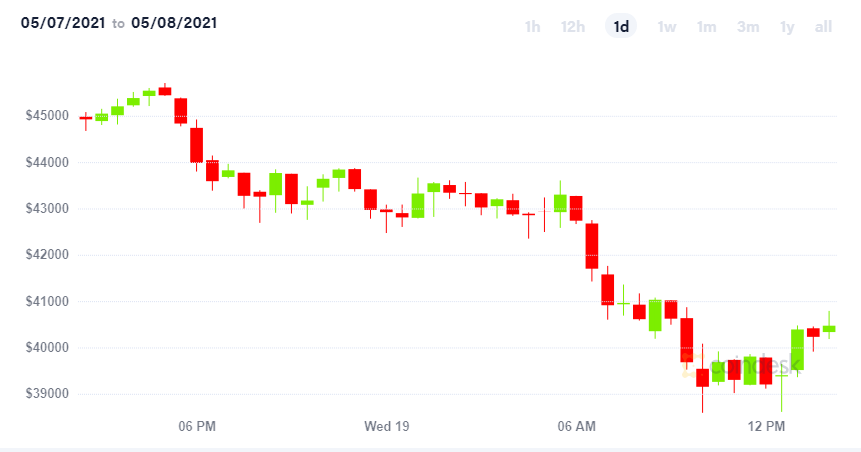Switch chart to 1w range

coord(667,26)
